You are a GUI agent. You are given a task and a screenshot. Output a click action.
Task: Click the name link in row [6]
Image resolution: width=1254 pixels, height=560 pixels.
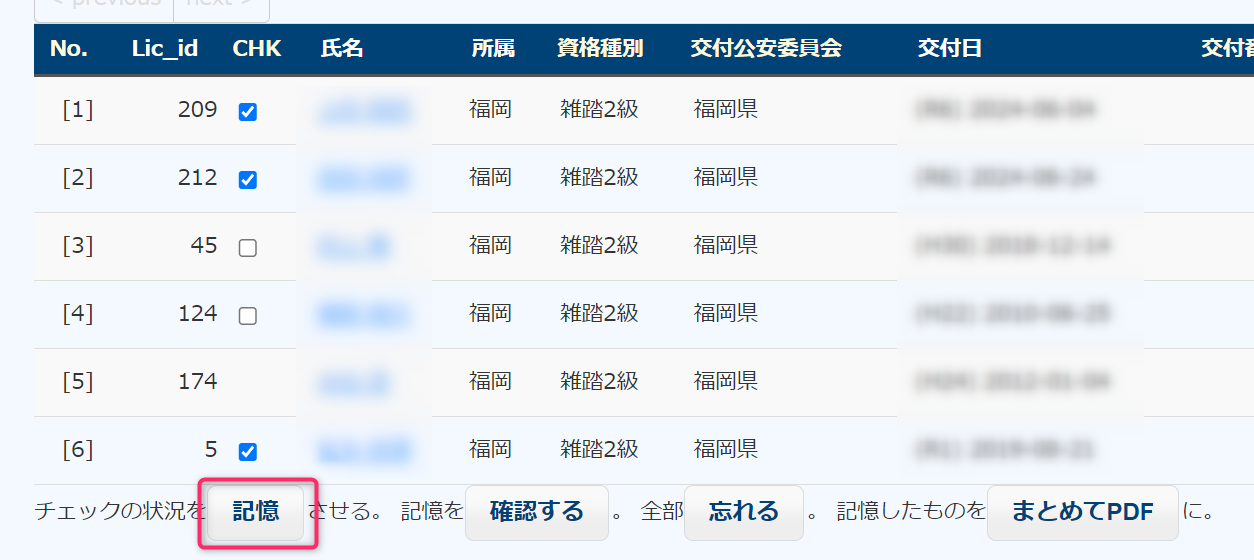(x=364, y=451)
